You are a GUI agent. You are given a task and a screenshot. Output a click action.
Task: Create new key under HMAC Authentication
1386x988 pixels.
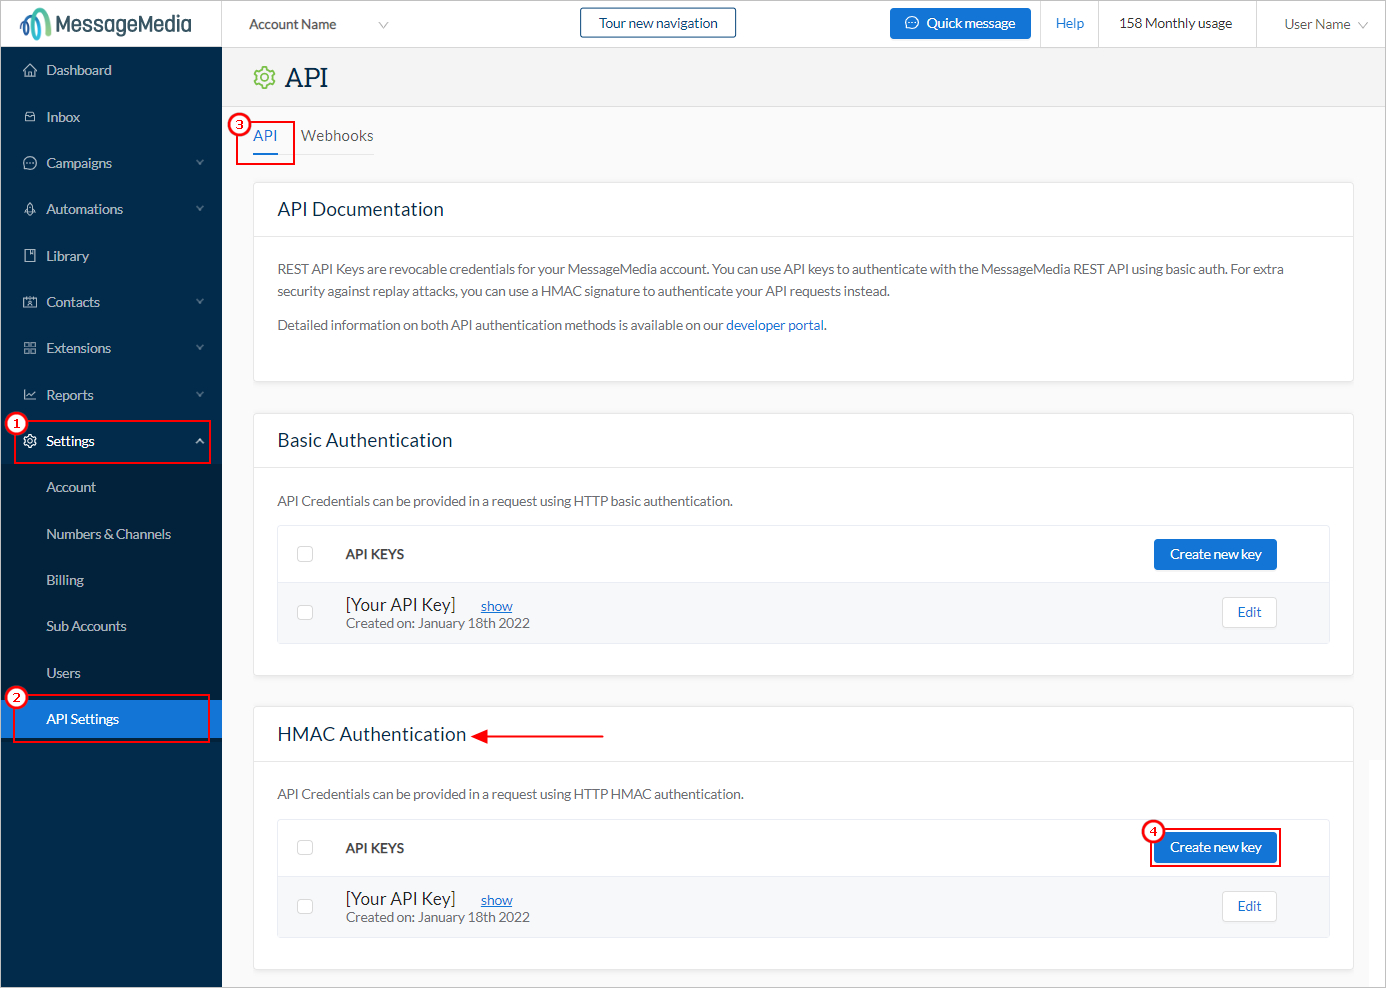tap(1215, 847)
